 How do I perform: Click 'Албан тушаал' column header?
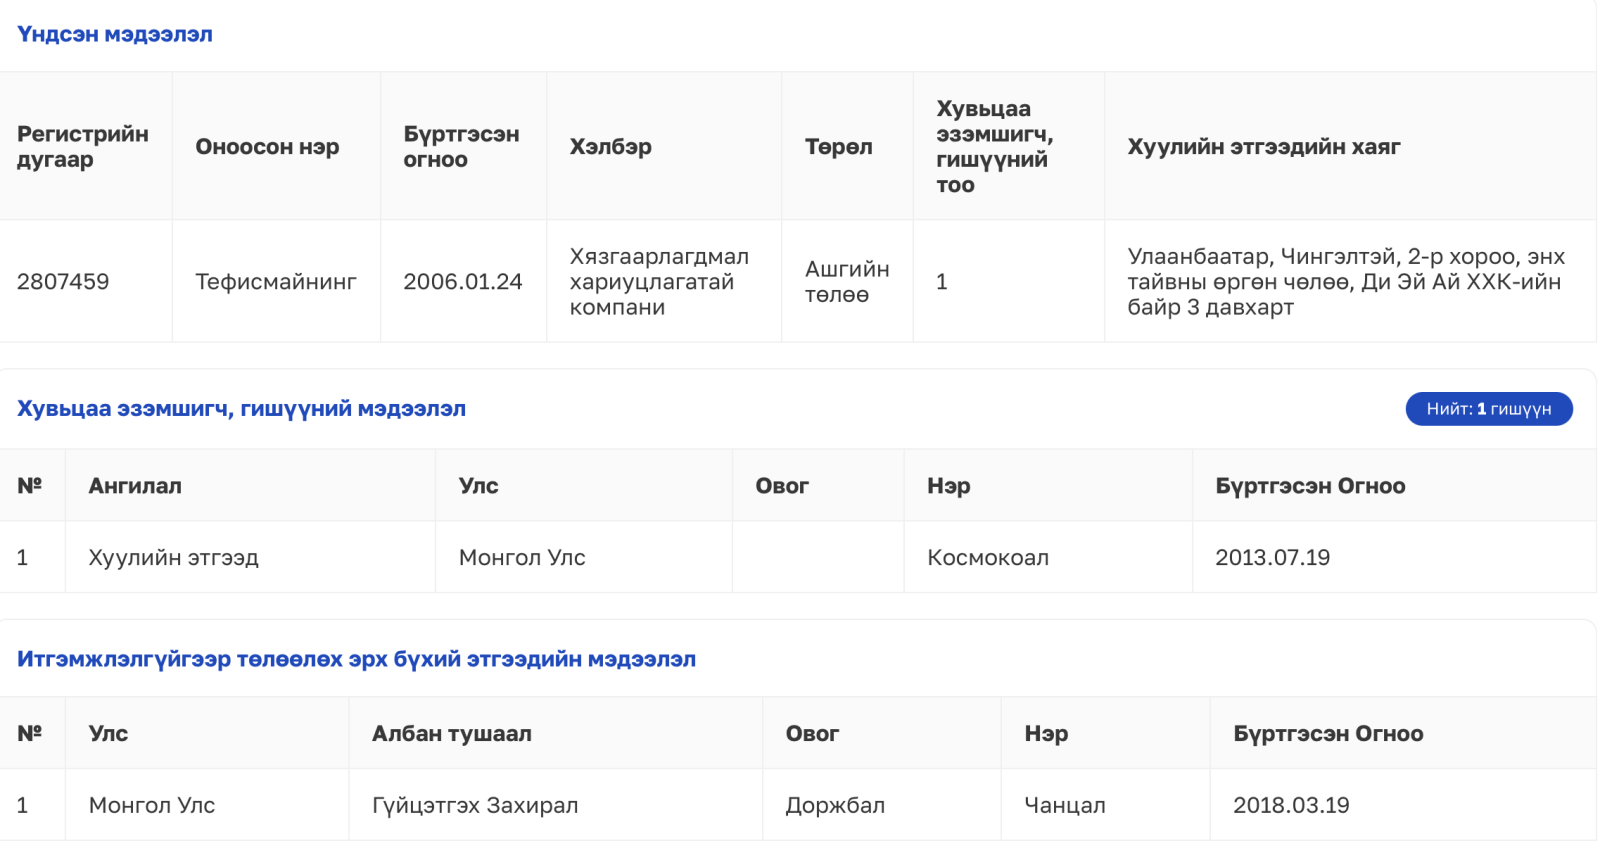[452, 734]
